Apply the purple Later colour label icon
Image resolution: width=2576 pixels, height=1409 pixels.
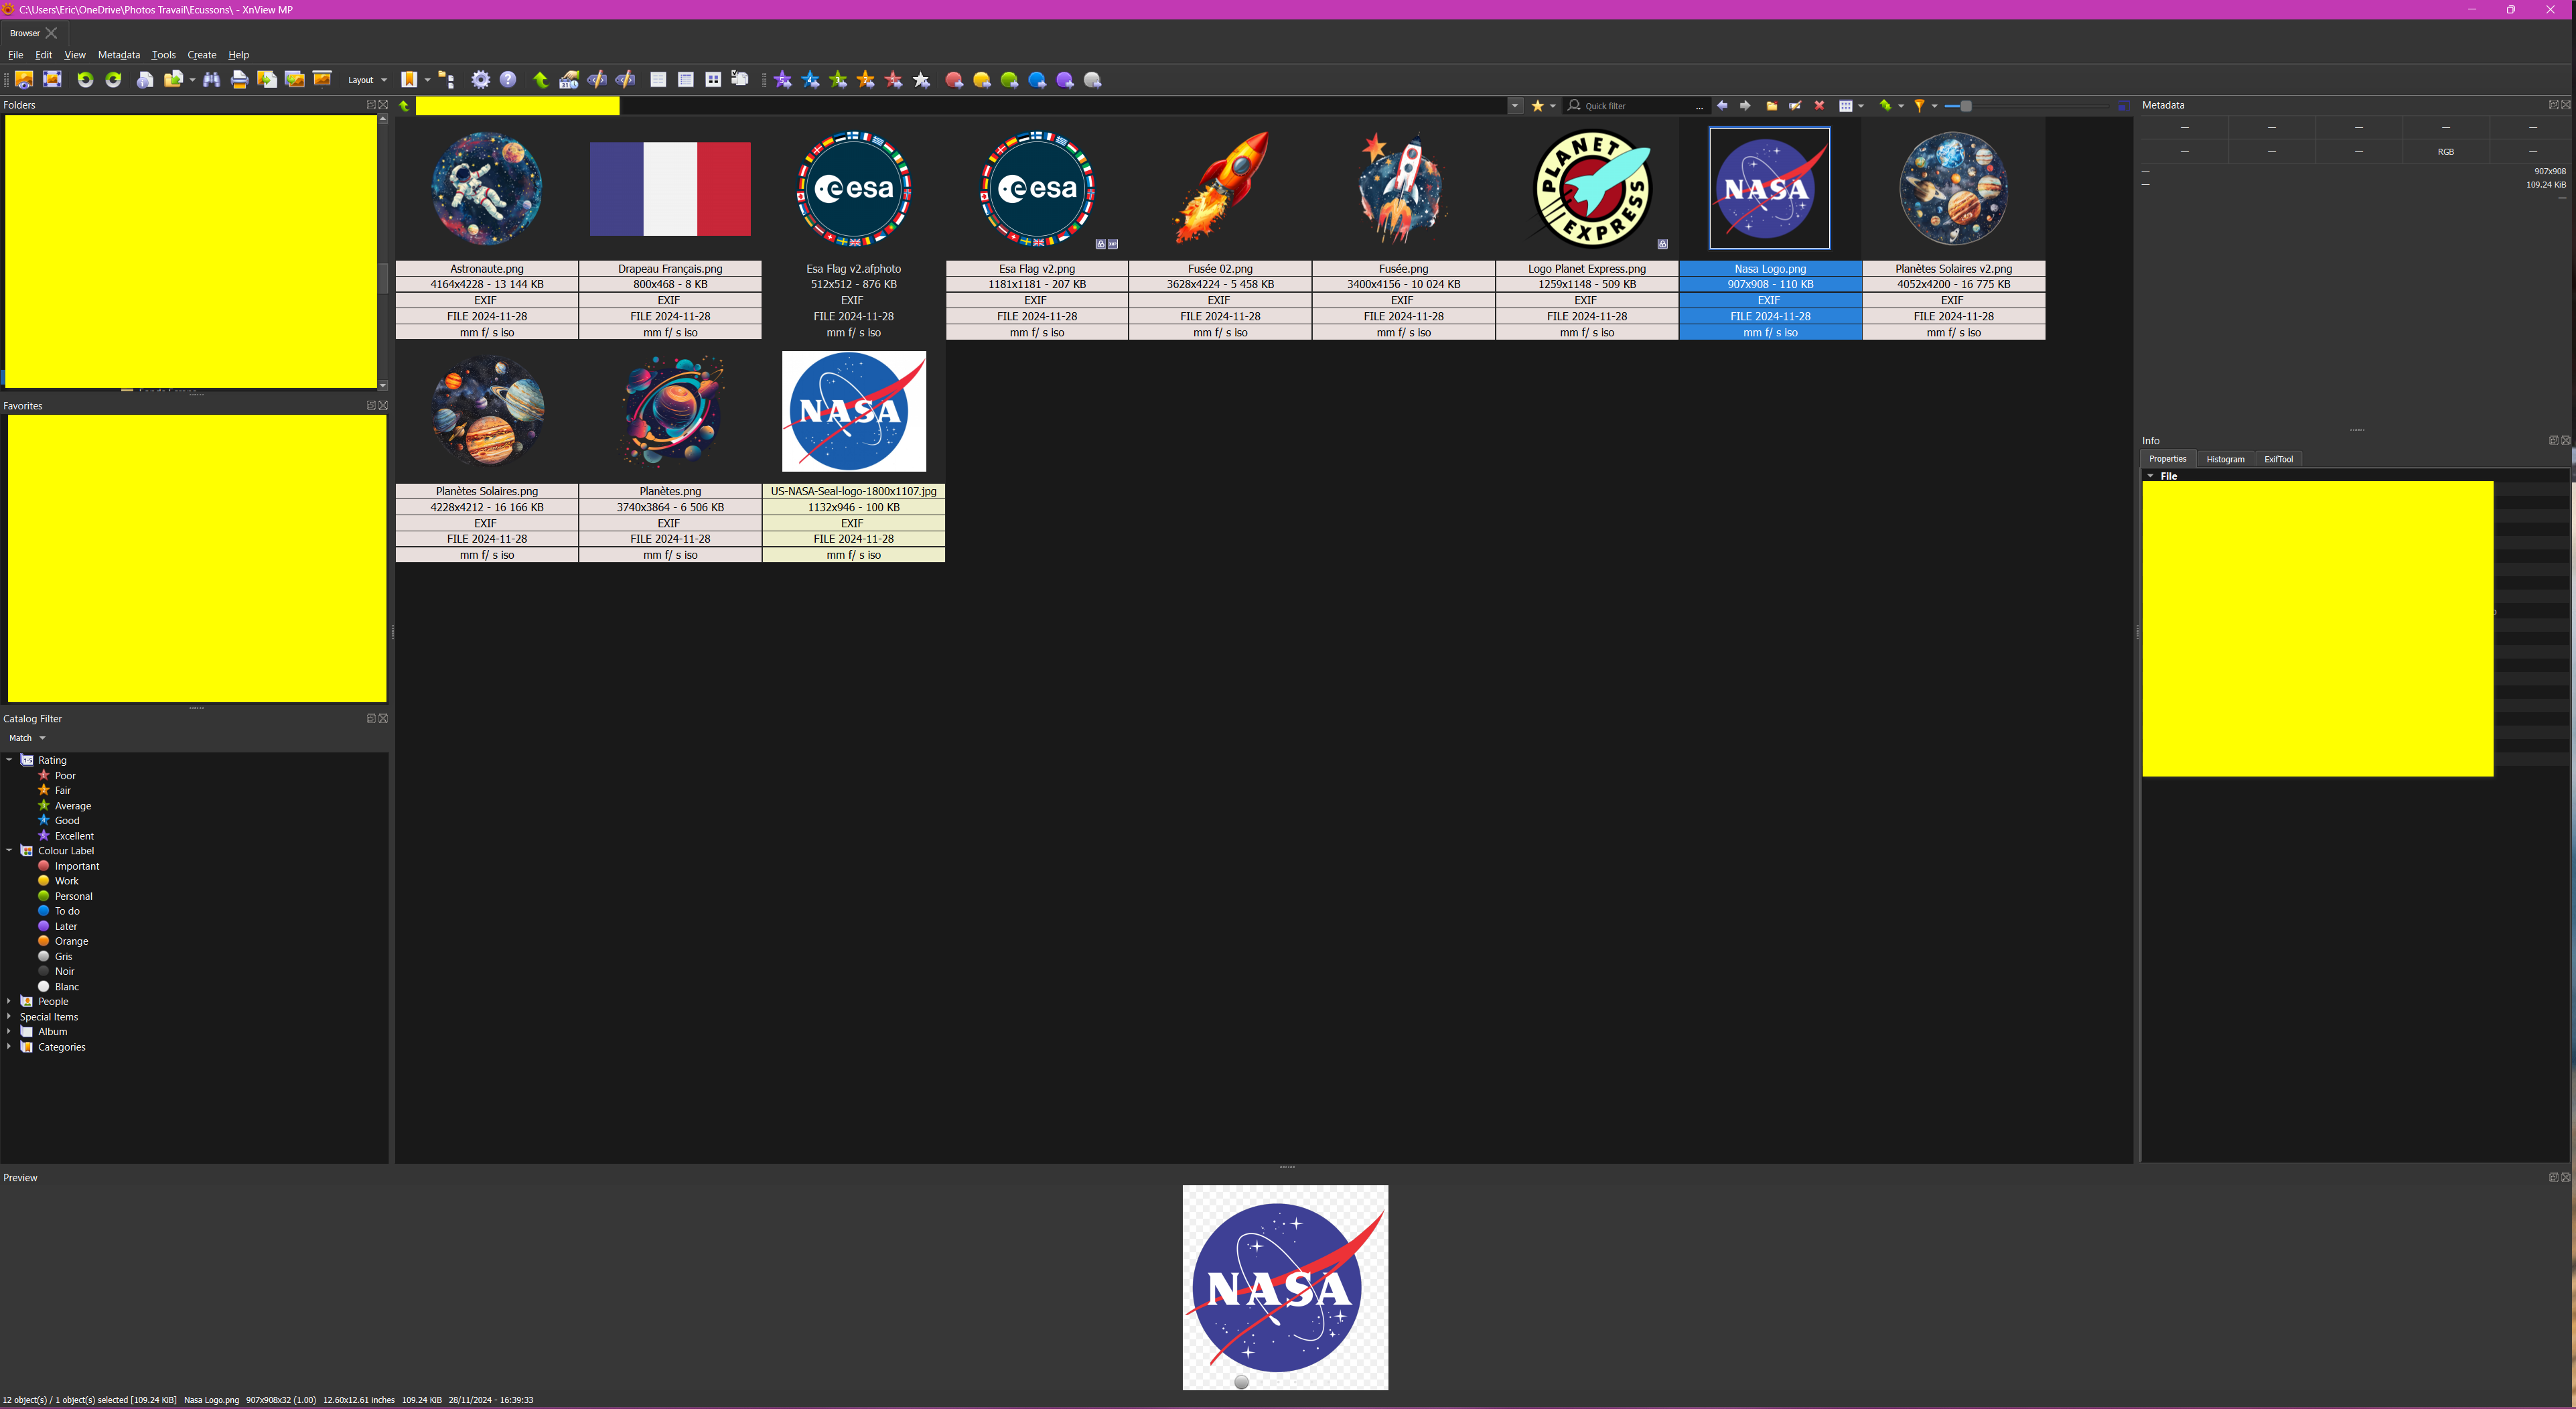1065,80
